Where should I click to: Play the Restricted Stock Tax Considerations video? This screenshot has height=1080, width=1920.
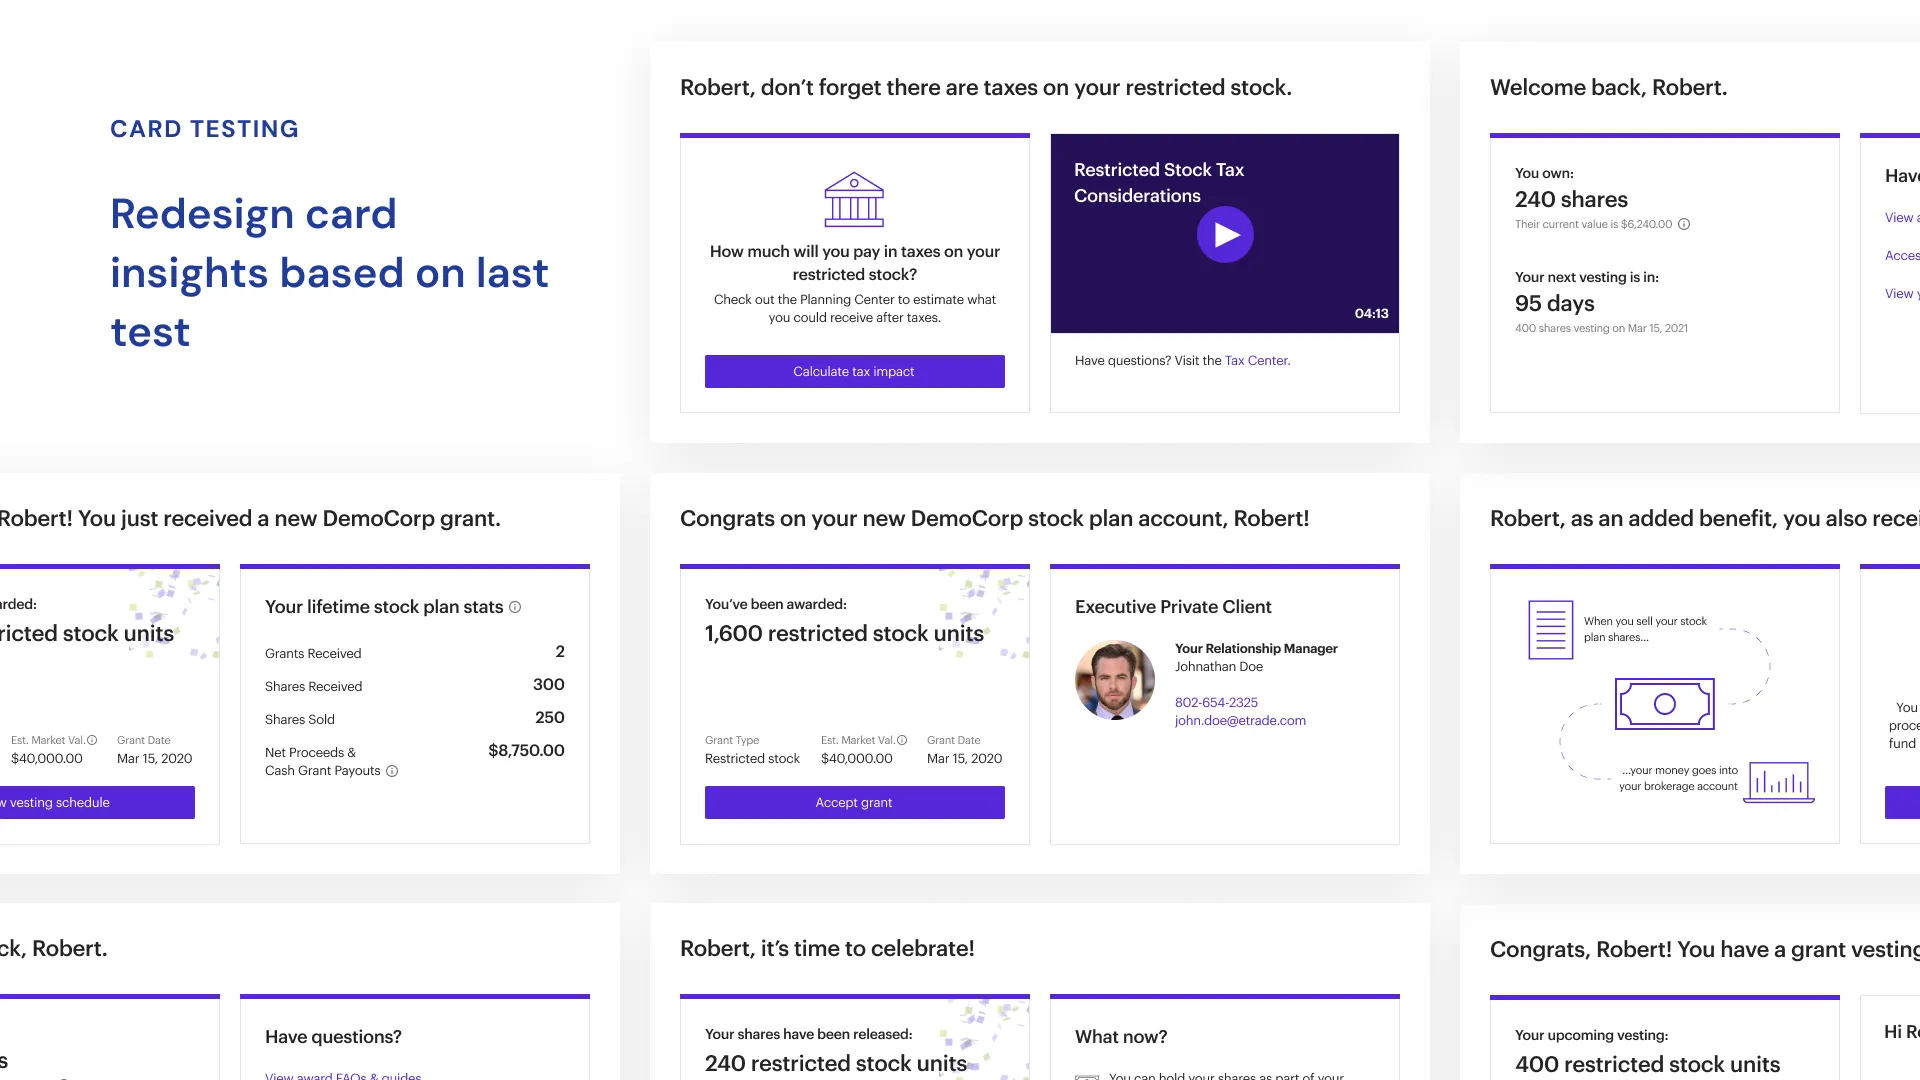[1225, 235]
